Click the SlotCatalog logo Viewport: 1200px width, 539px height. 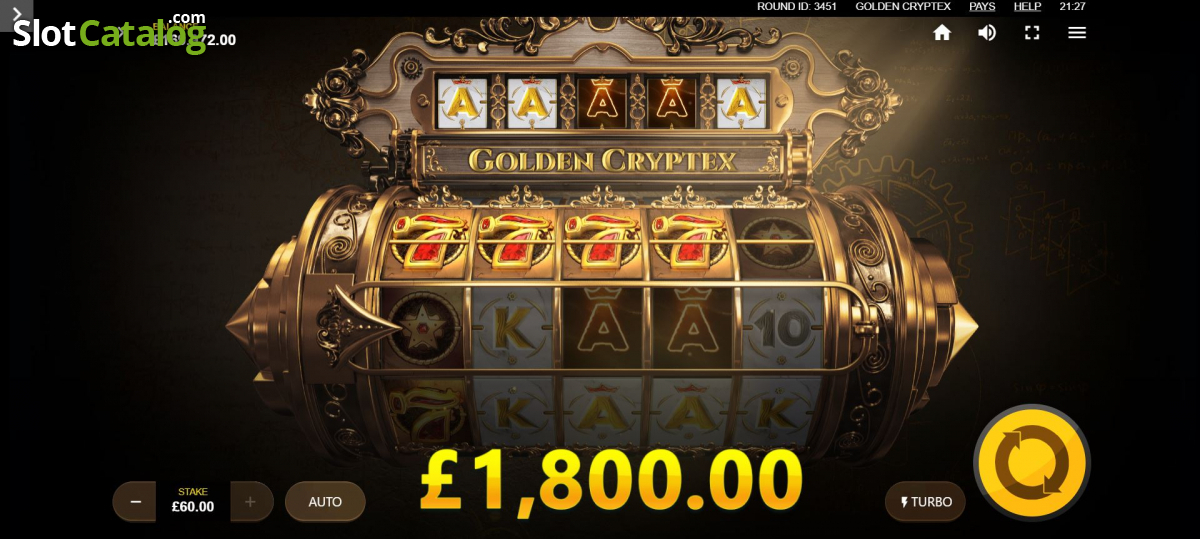pyautogui.click(x=109, y=32)
